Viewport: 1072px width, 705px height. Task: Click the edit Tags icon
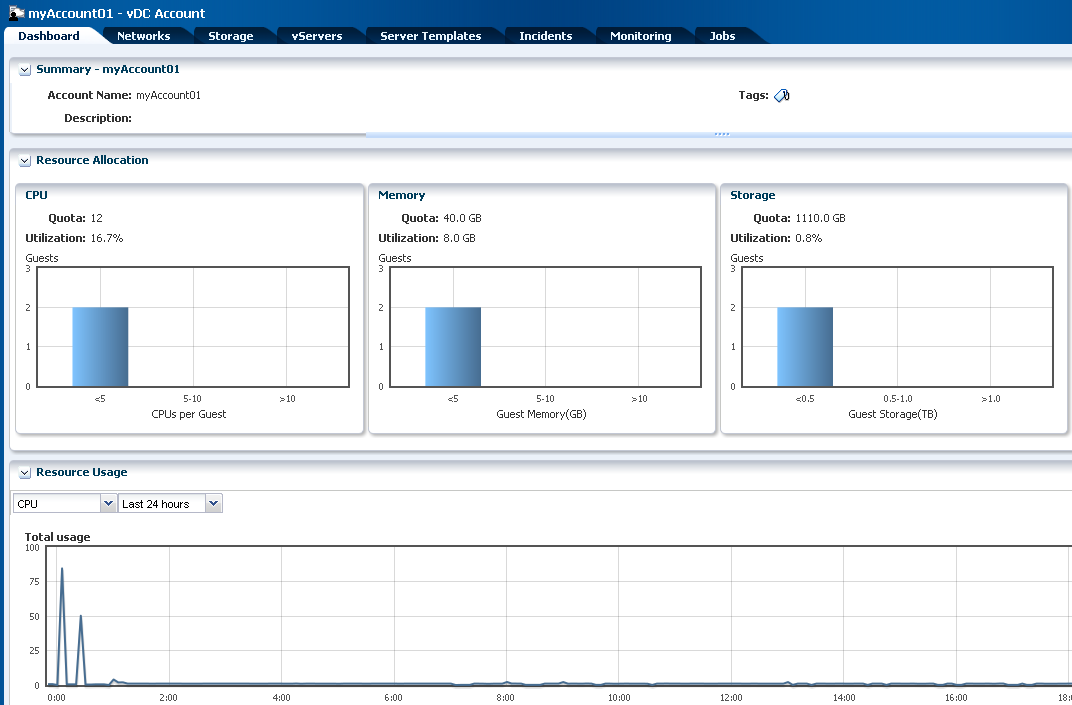tap(781, 96)
